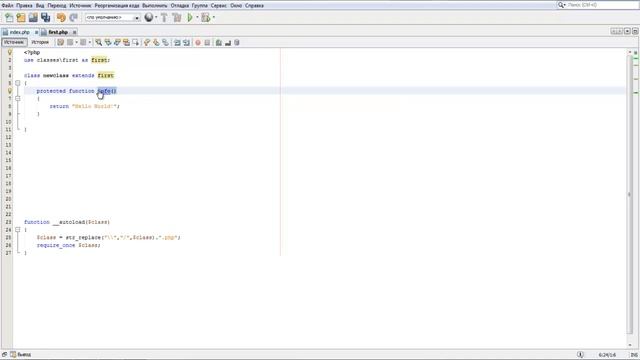Jump to last edit location icon
The height and width of the screenshot is (360, 640).
pos(60,42)
